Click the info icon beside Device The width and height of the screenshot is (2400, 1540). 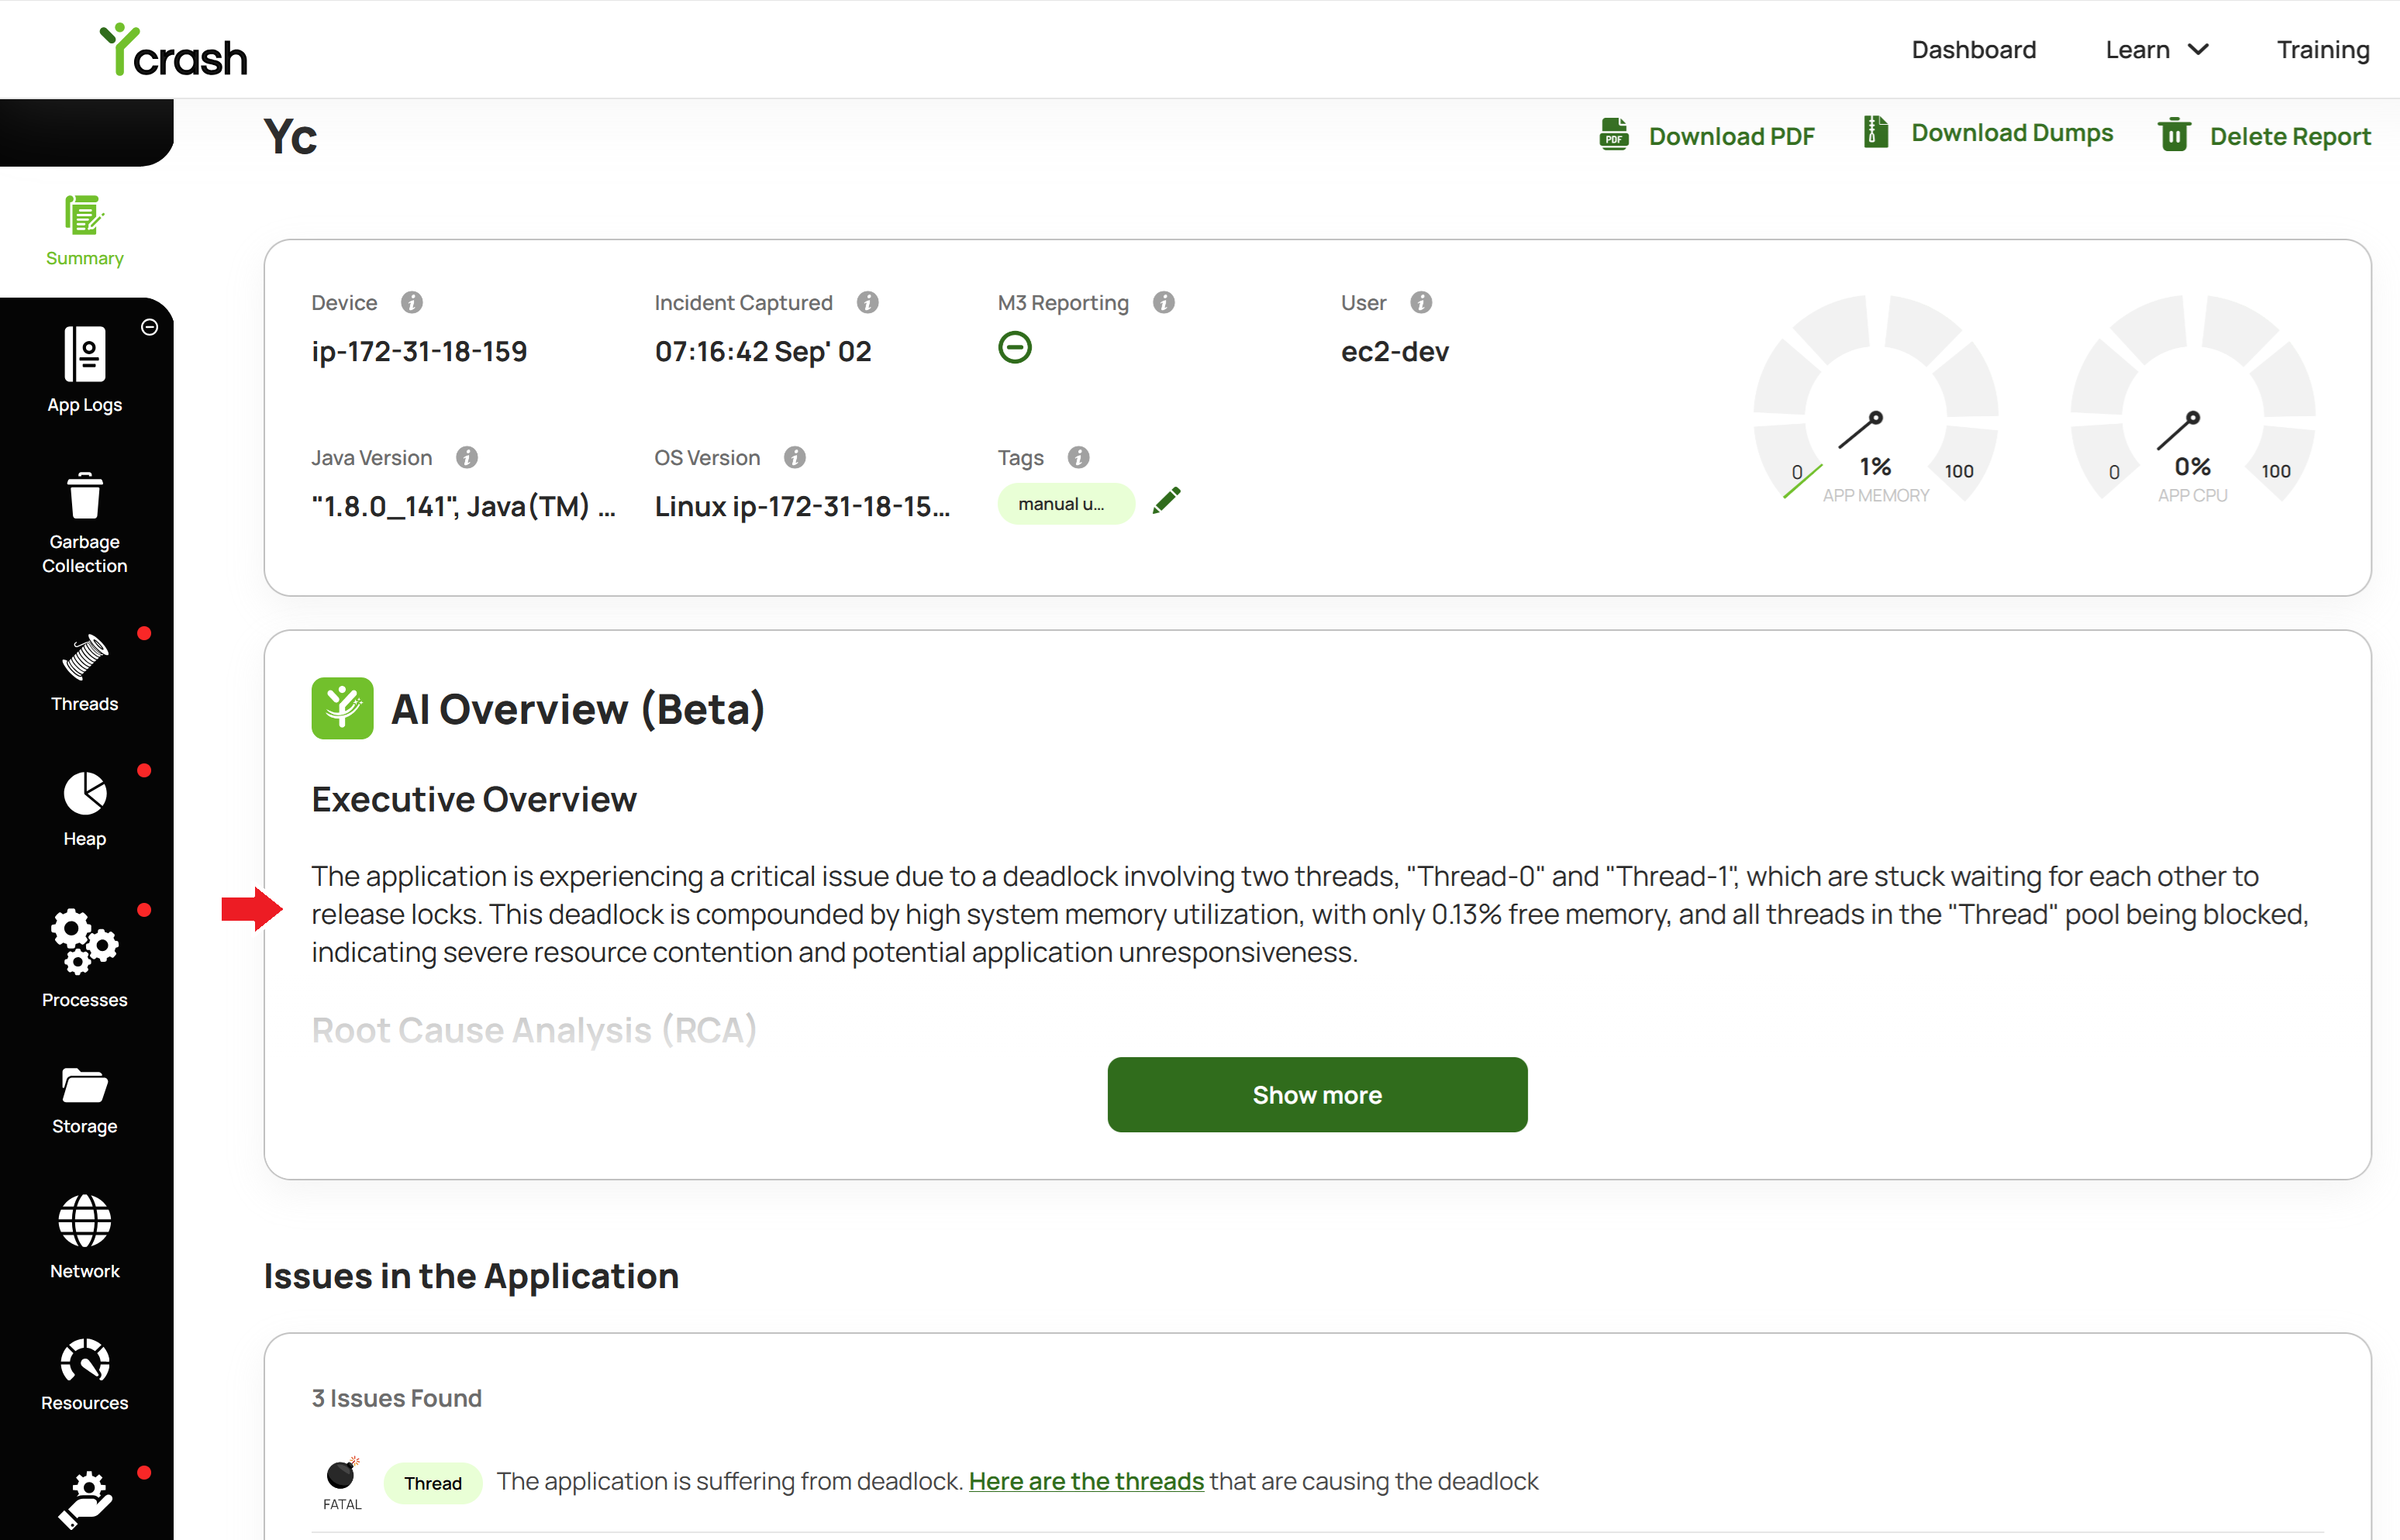tap(412, 302)
